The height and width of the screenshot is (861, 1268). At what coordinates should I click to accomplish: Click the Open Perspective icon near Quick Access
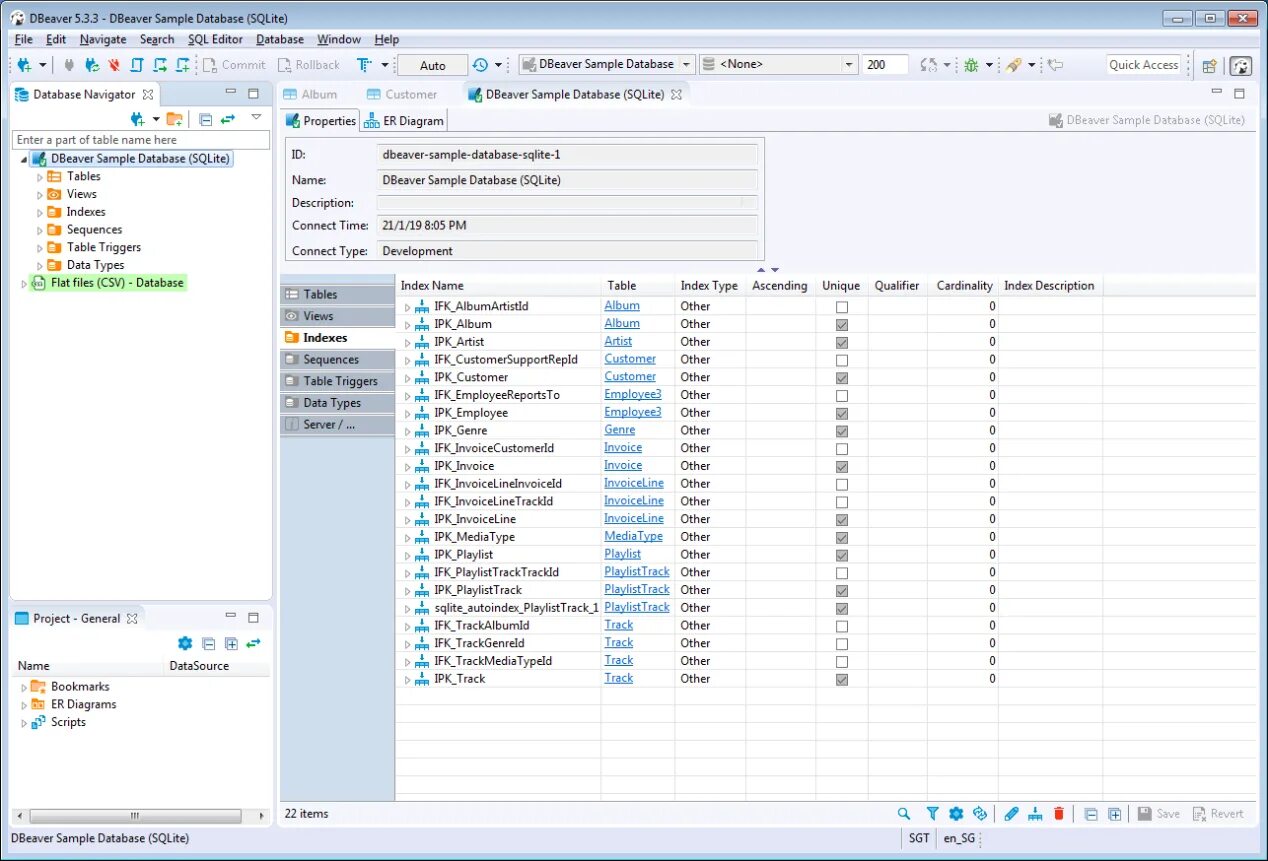pos(1210,66)
